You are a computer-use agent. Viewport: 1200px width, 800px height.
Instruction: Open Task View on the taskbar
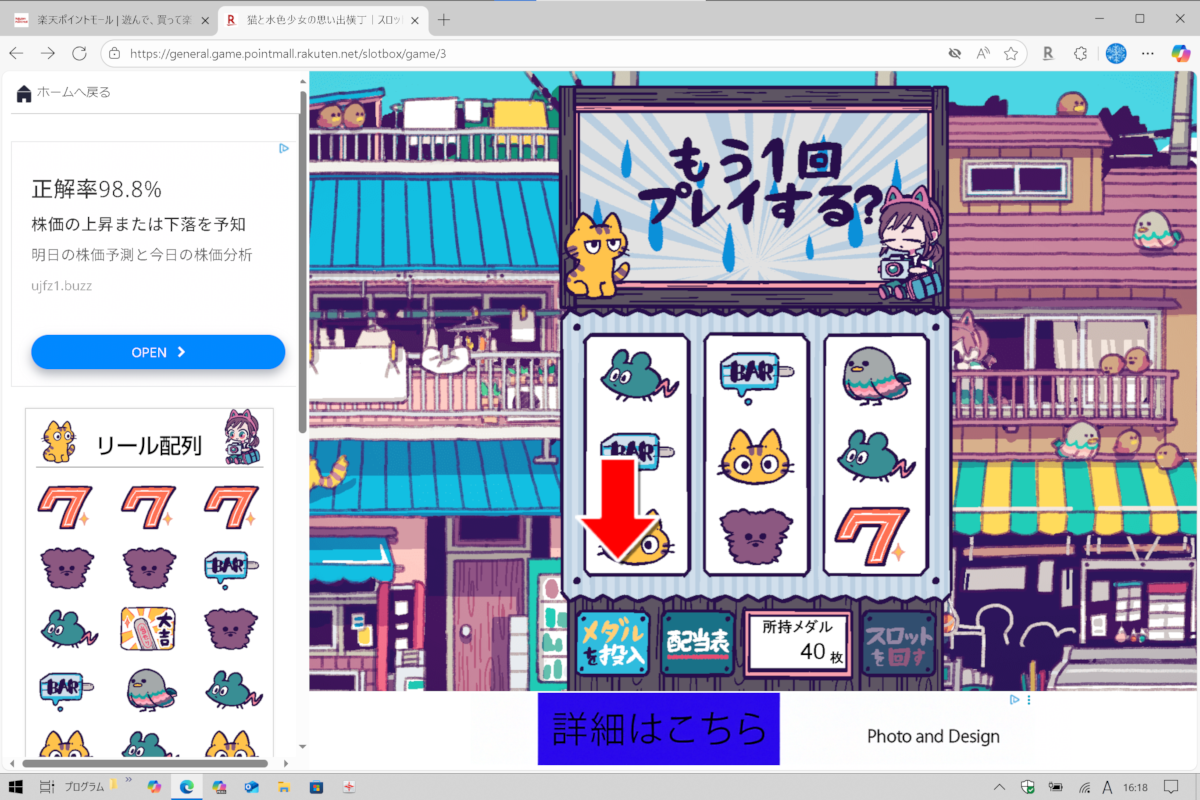[47, 787]
